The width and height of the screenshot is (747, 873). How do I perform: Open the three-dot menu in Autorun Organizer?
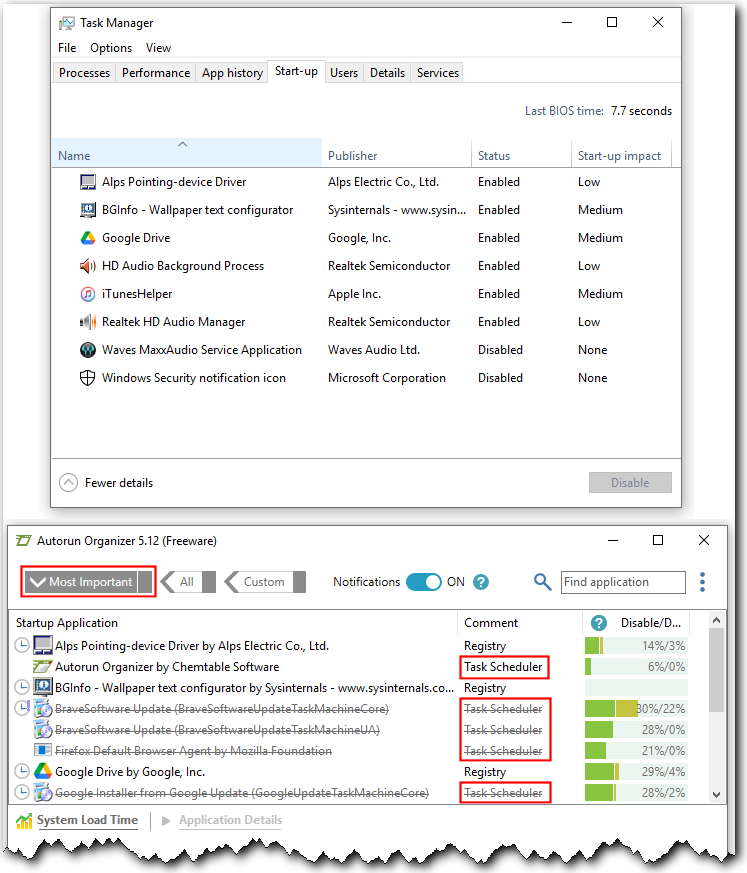point(703,582)
